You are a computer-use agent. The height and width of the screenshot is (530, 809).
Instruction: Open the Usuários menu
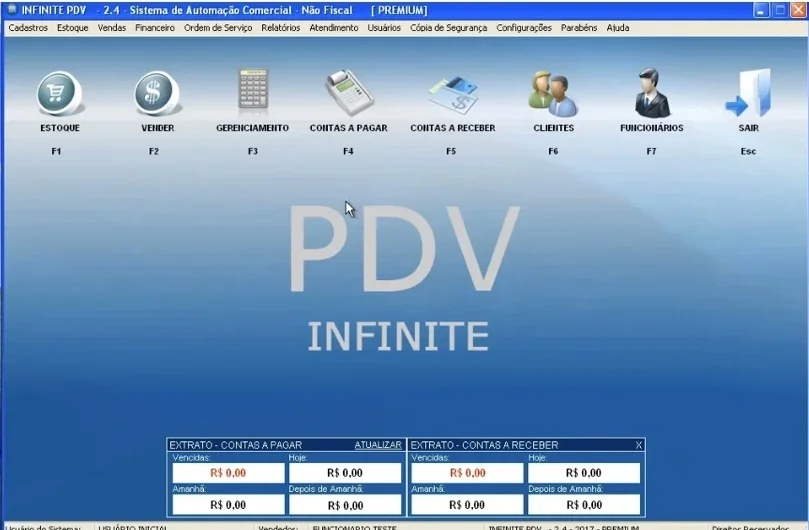pos(384,28)
